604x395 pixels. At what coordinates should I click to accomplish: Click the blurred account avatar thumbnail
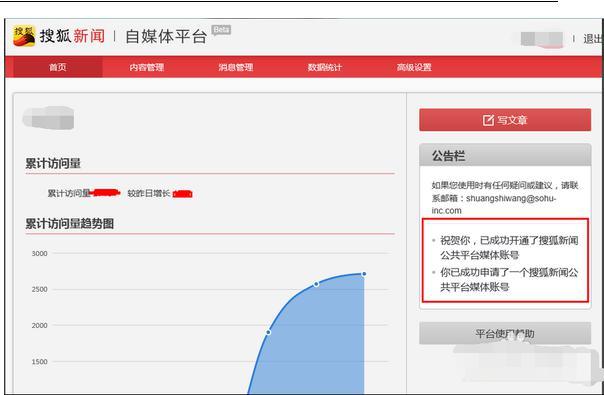[49, 118]
